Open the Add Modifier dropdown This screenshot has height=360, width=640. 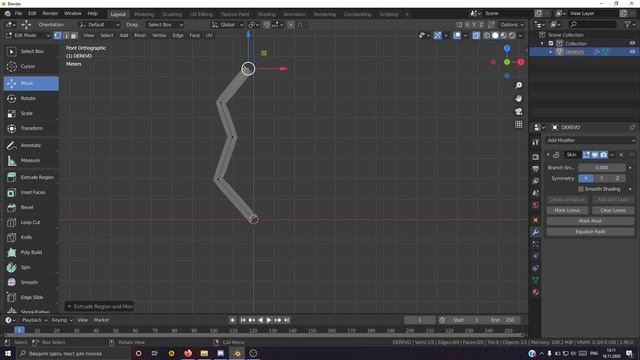(x=590, y=140)
